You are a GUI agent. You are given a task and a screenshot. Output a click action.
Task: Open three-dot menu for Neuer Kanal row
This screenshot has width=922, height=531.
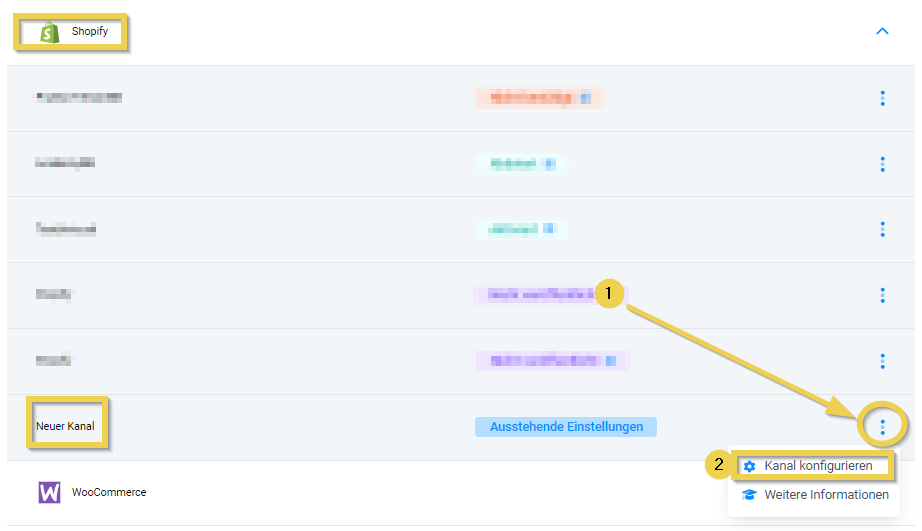pyautogui.click(x=882, y=427)
